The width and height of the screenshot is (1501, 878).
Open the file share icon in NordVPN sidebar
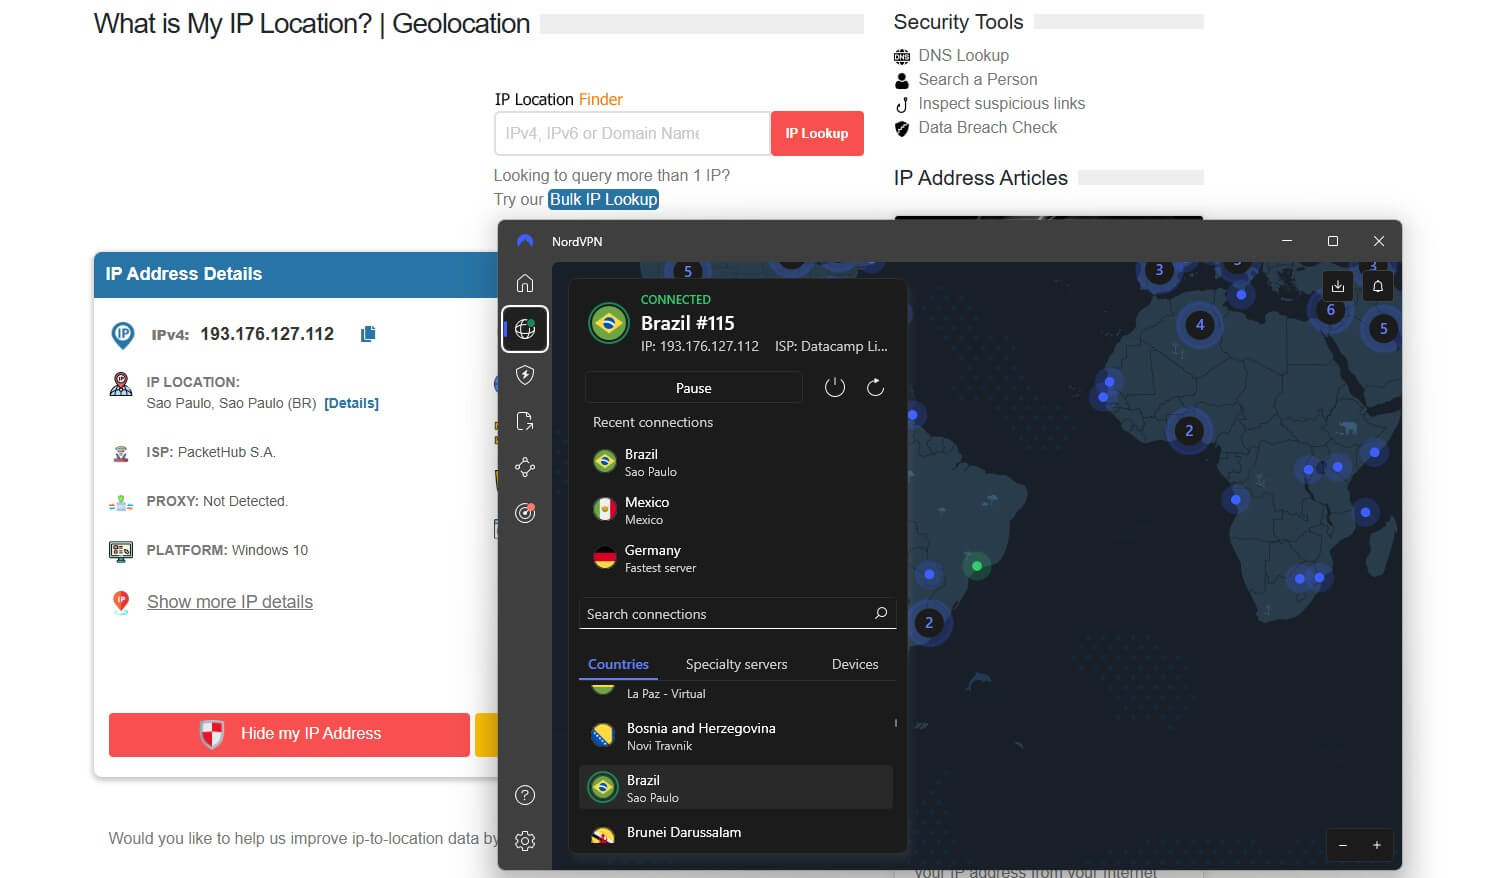(x=525, y=421)
